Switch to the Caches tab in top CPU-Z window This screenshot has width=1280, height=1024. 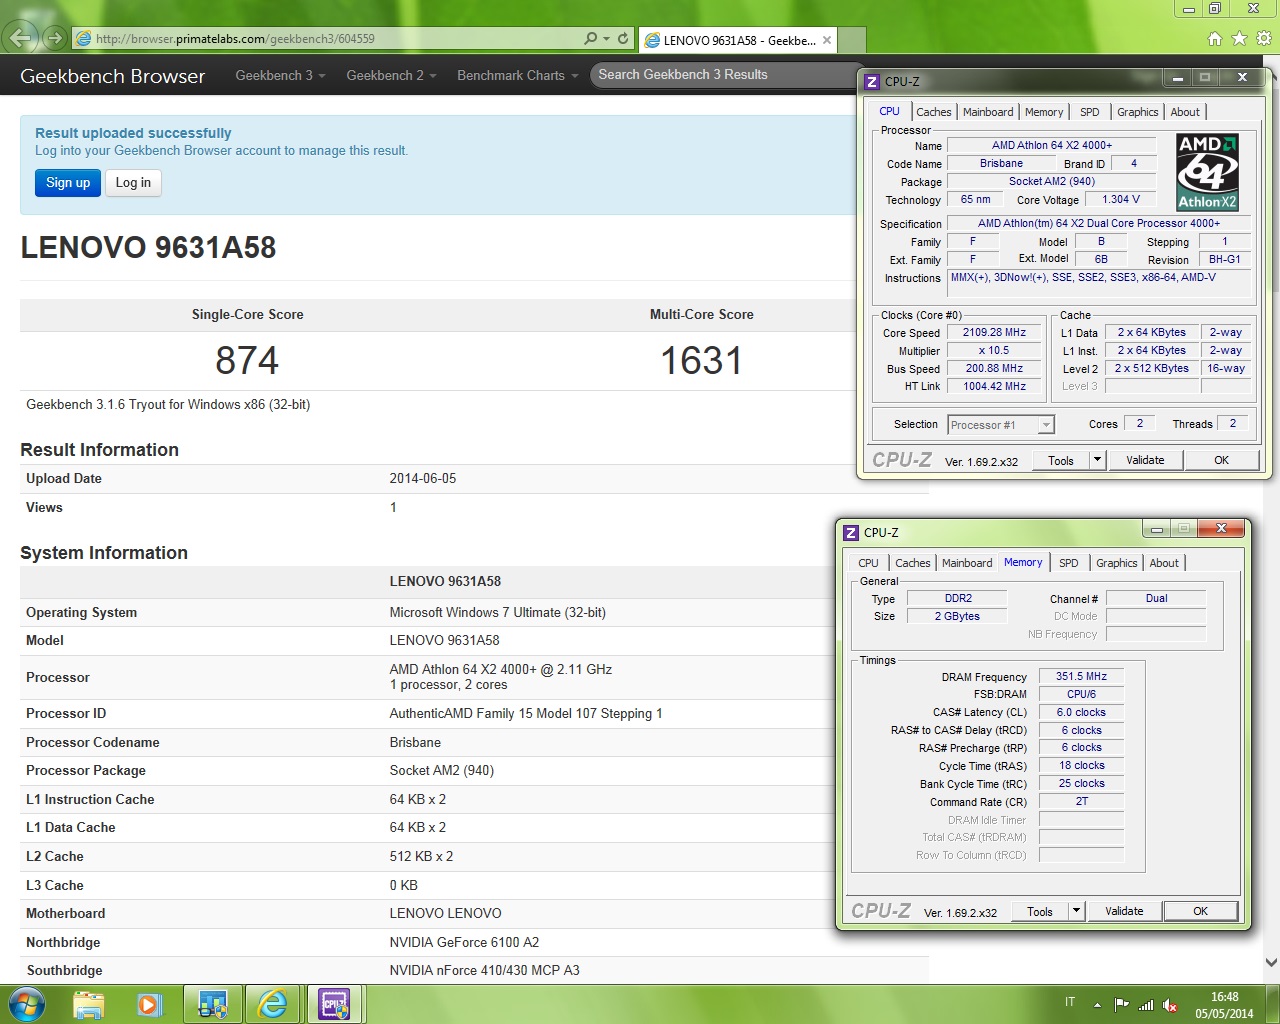(934, 112)
